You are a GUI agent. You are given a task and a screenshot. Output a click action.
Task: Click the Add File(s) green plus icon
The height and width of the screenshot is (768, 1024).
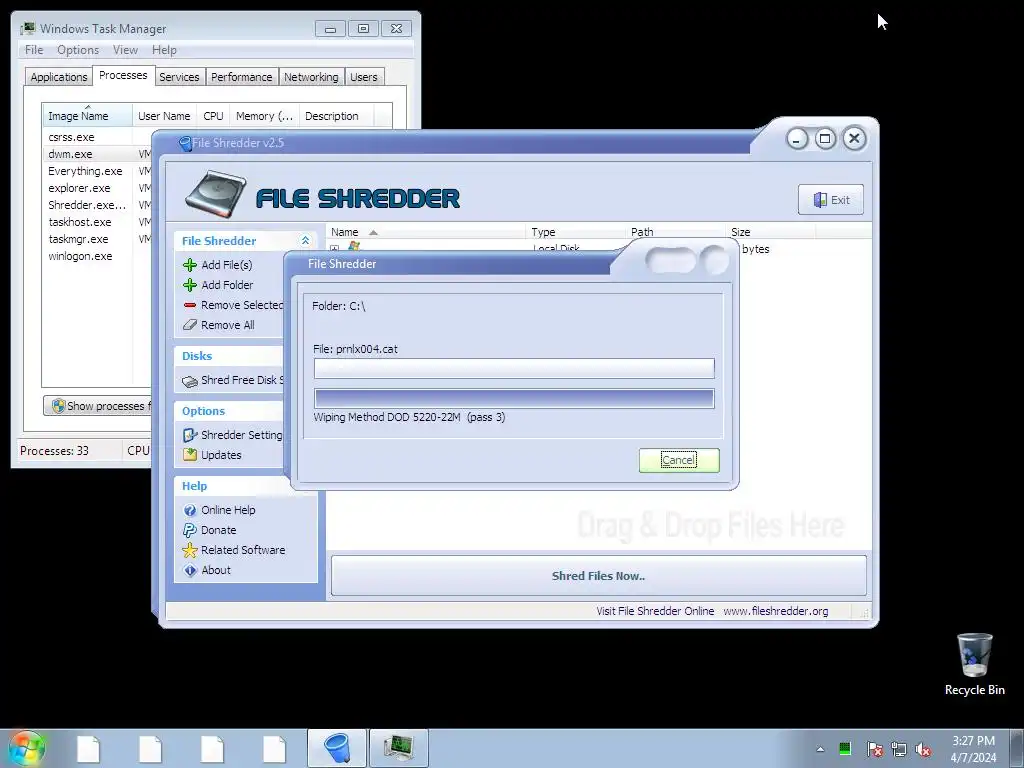coord(190,265)
